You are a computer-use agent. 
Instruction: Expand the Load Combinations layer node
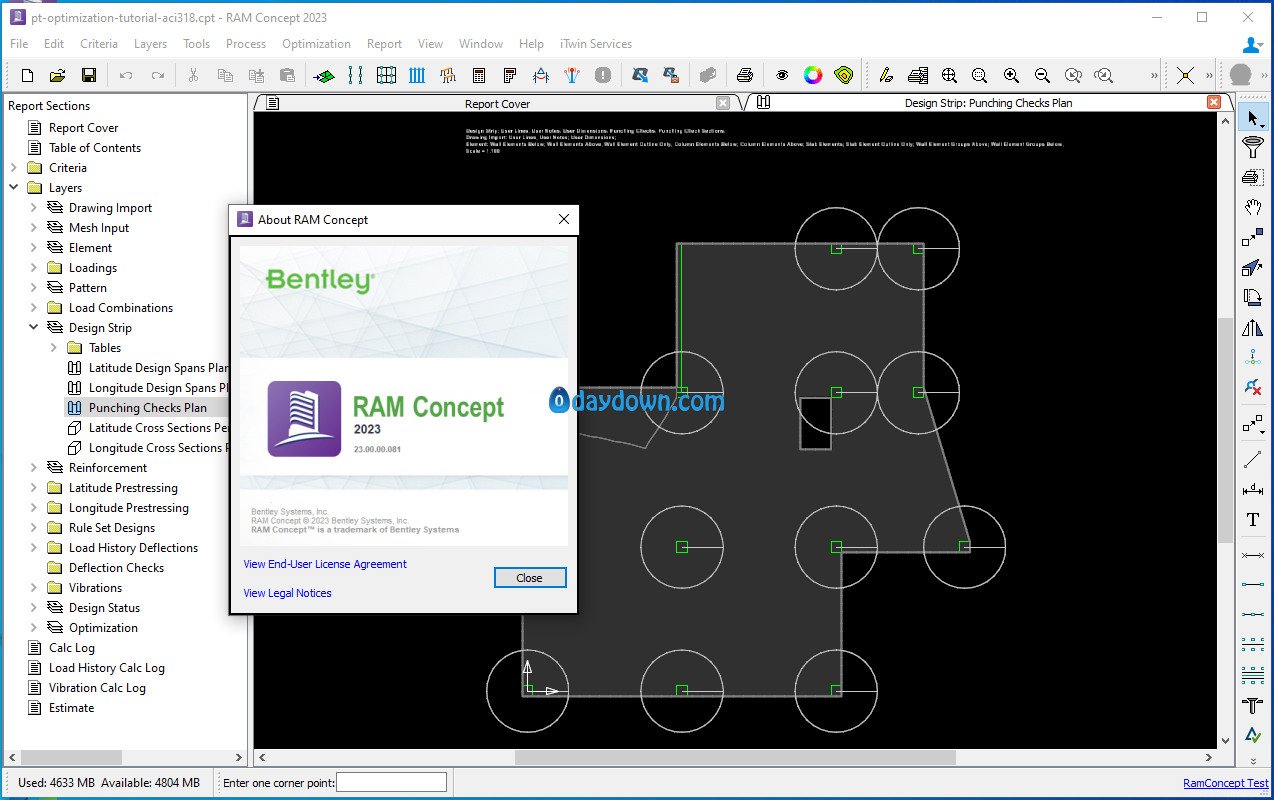click(34, 308)
